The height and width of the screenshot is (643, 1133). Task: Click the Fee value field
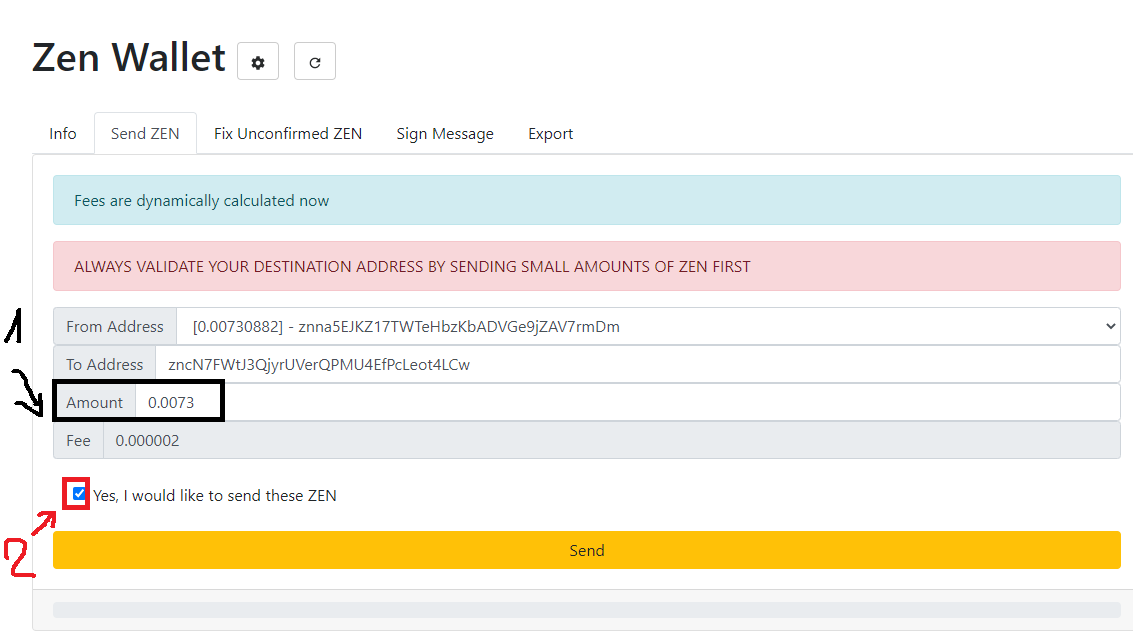point(612,441)
